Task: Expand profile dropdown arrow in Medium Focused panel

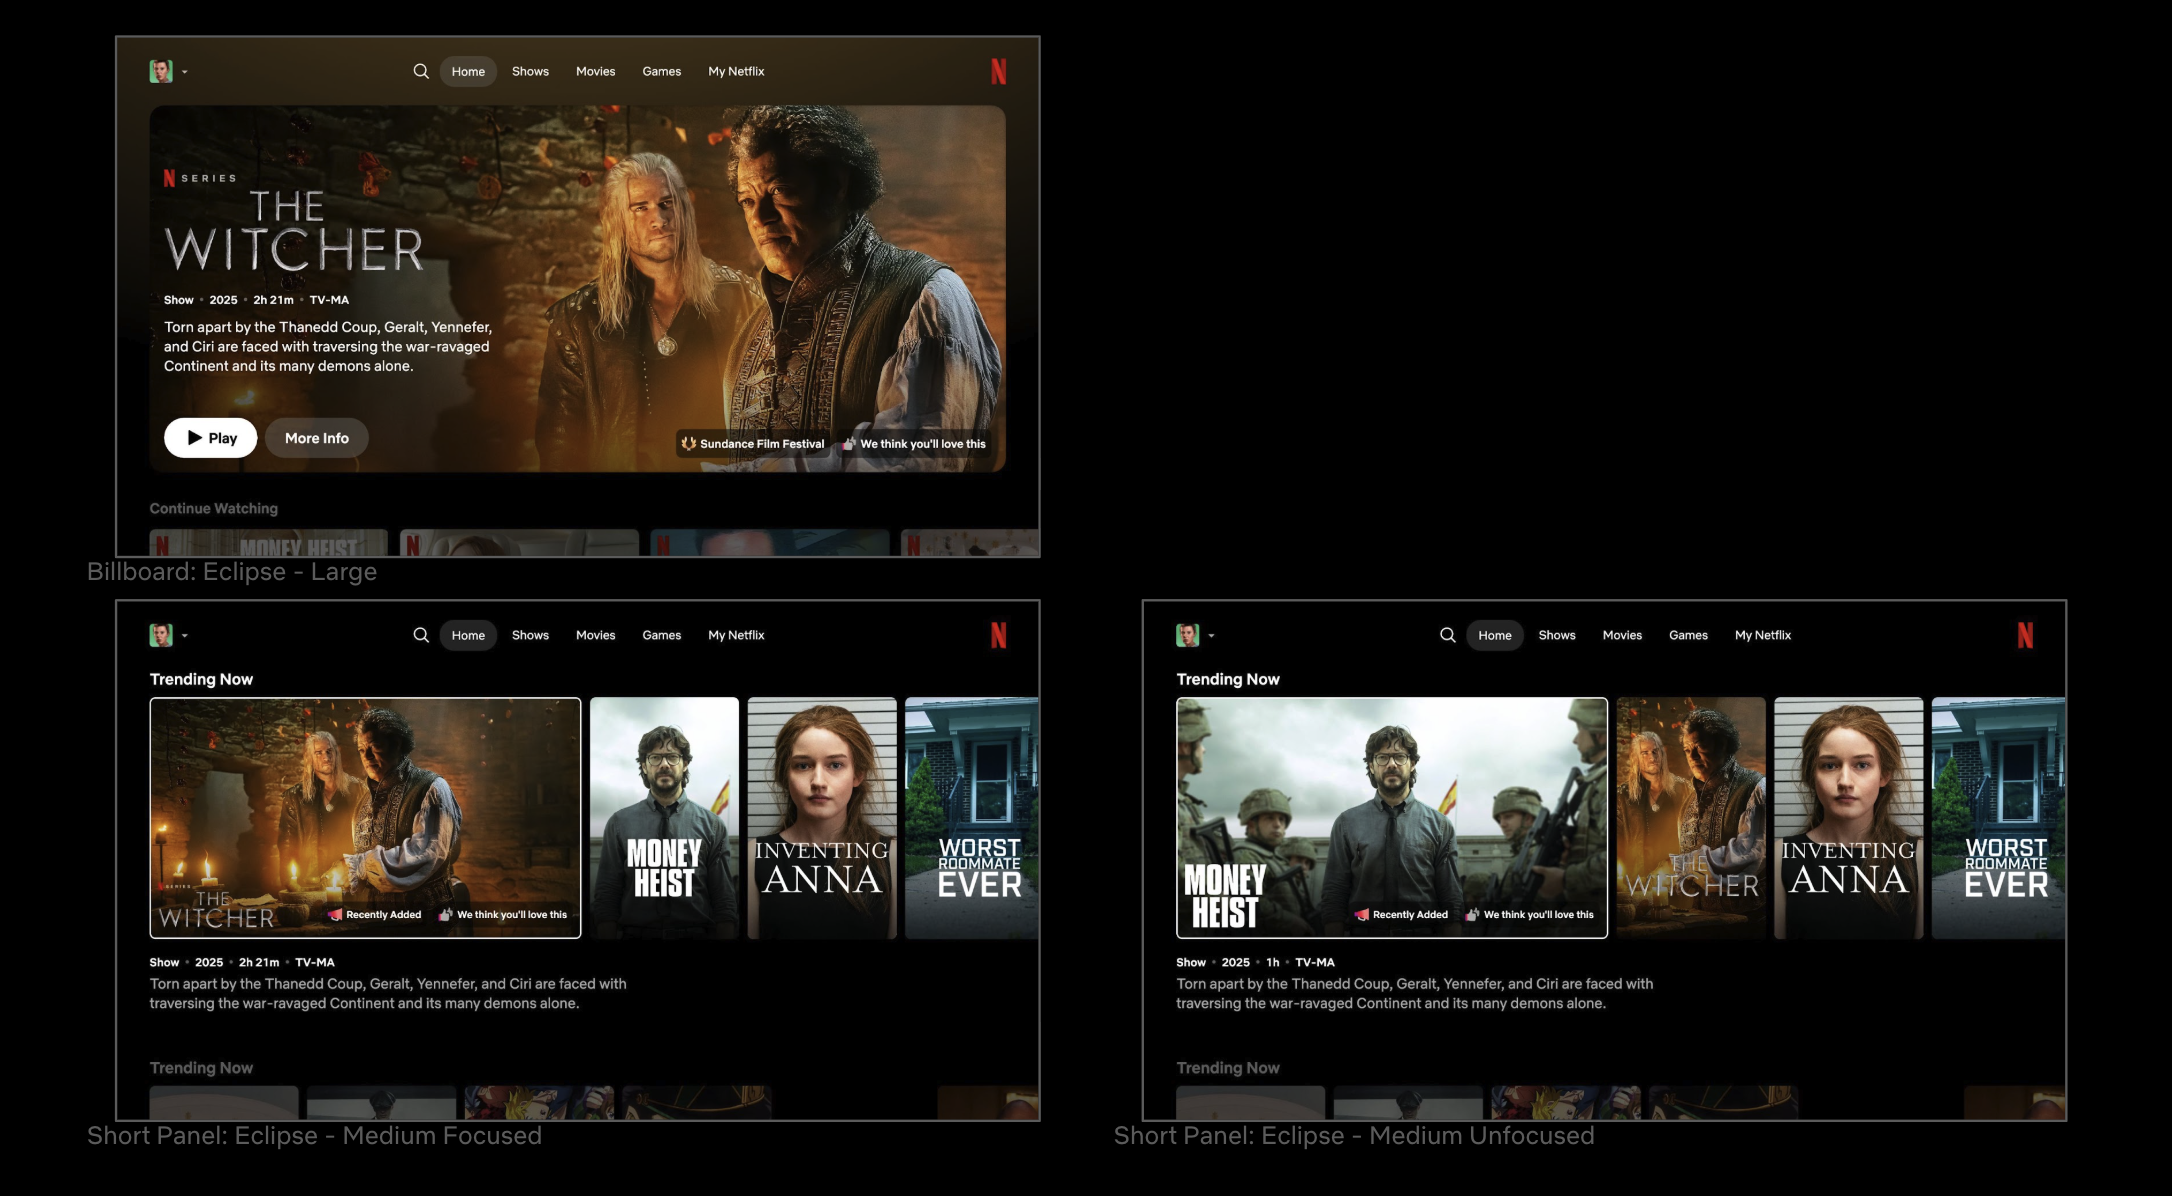Action: [185, 636]
